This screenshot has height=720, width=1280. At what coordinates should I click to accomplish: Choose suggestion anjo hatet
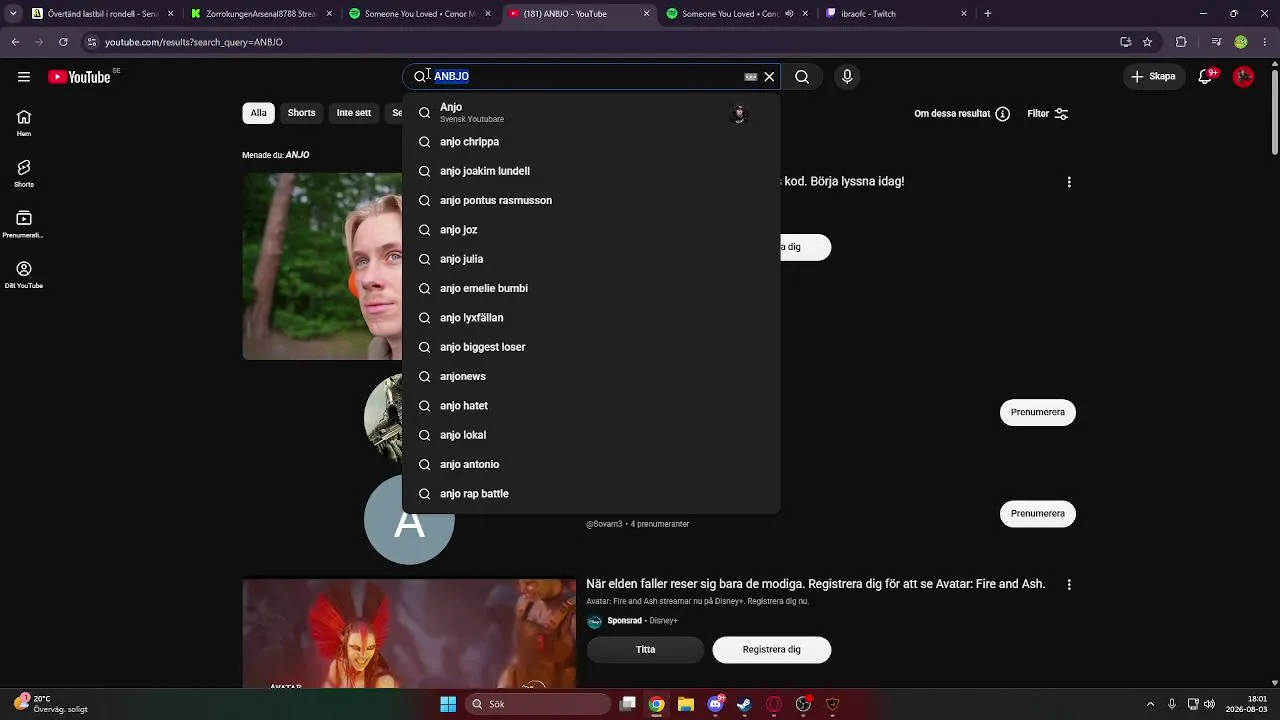[590, 406]
